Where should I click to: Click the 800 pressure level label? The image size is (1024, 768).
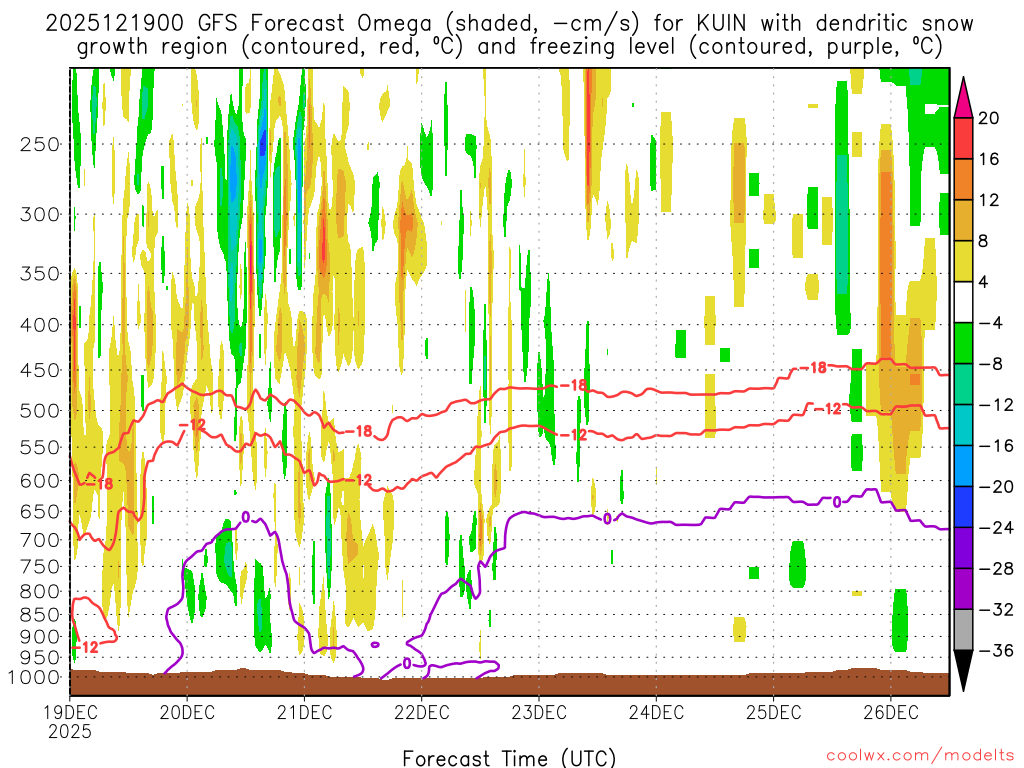pyautogui.click(x=40, y=591)
